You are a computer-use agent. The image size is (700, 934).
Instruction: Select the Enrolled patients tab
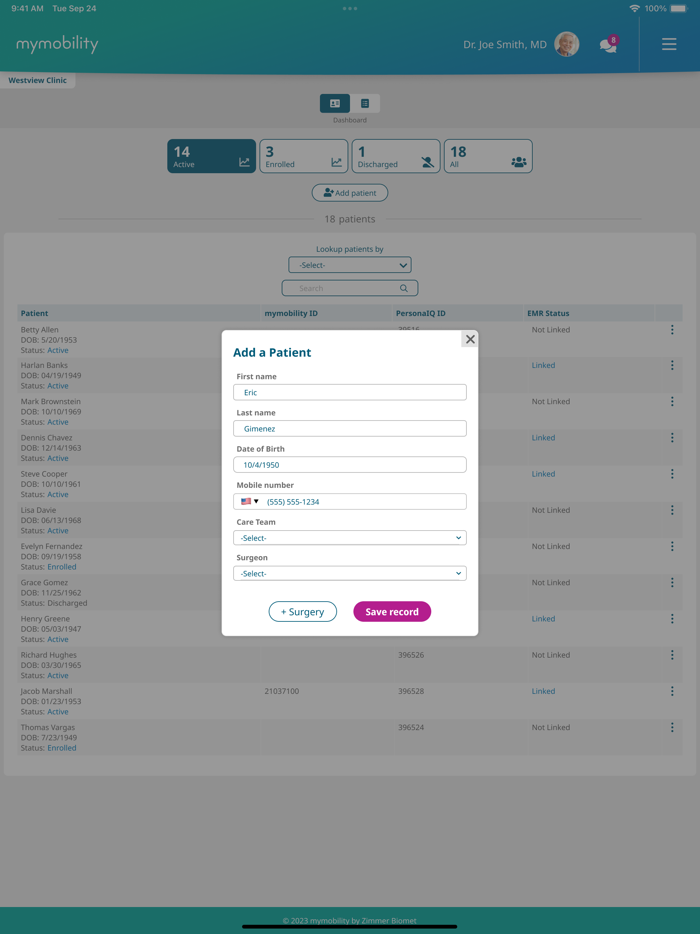click(304, 156)
